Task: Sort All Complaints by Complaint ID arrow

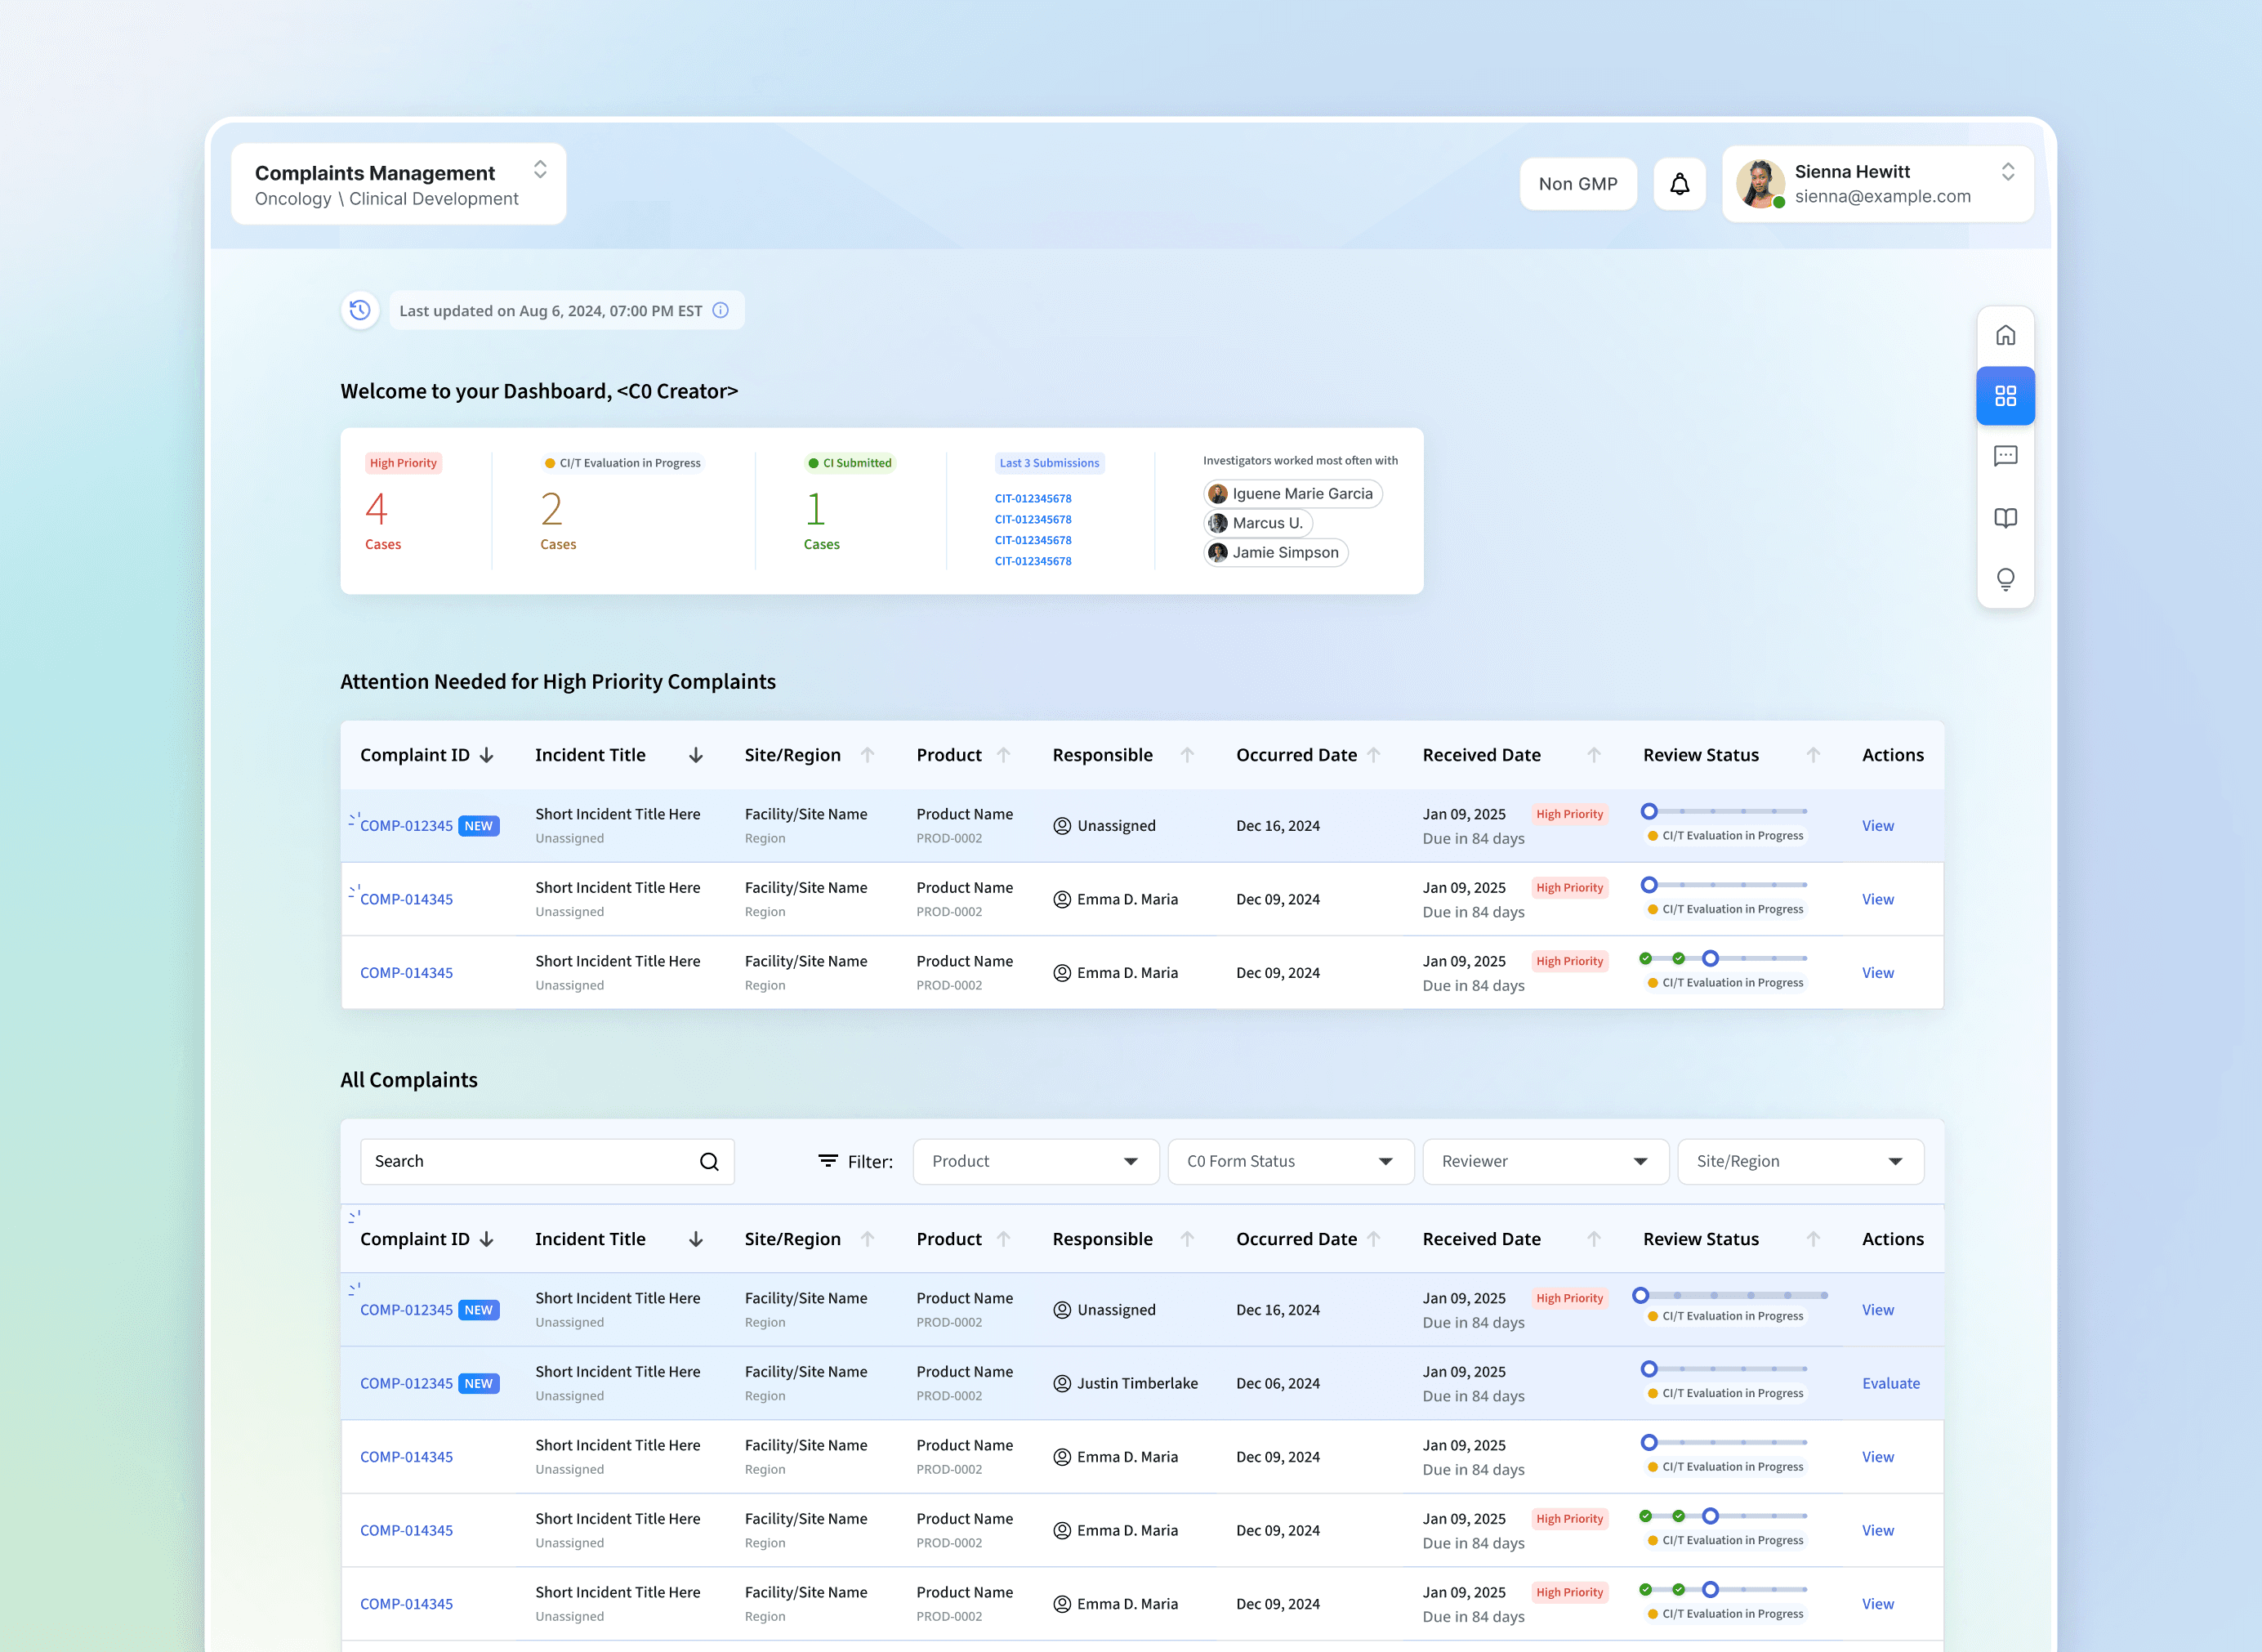Action: click(x=487, y=1239)
